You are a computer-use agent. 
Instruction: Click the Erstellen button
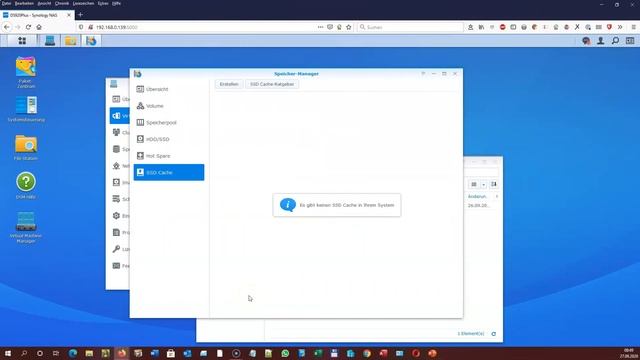coord(229,84)
